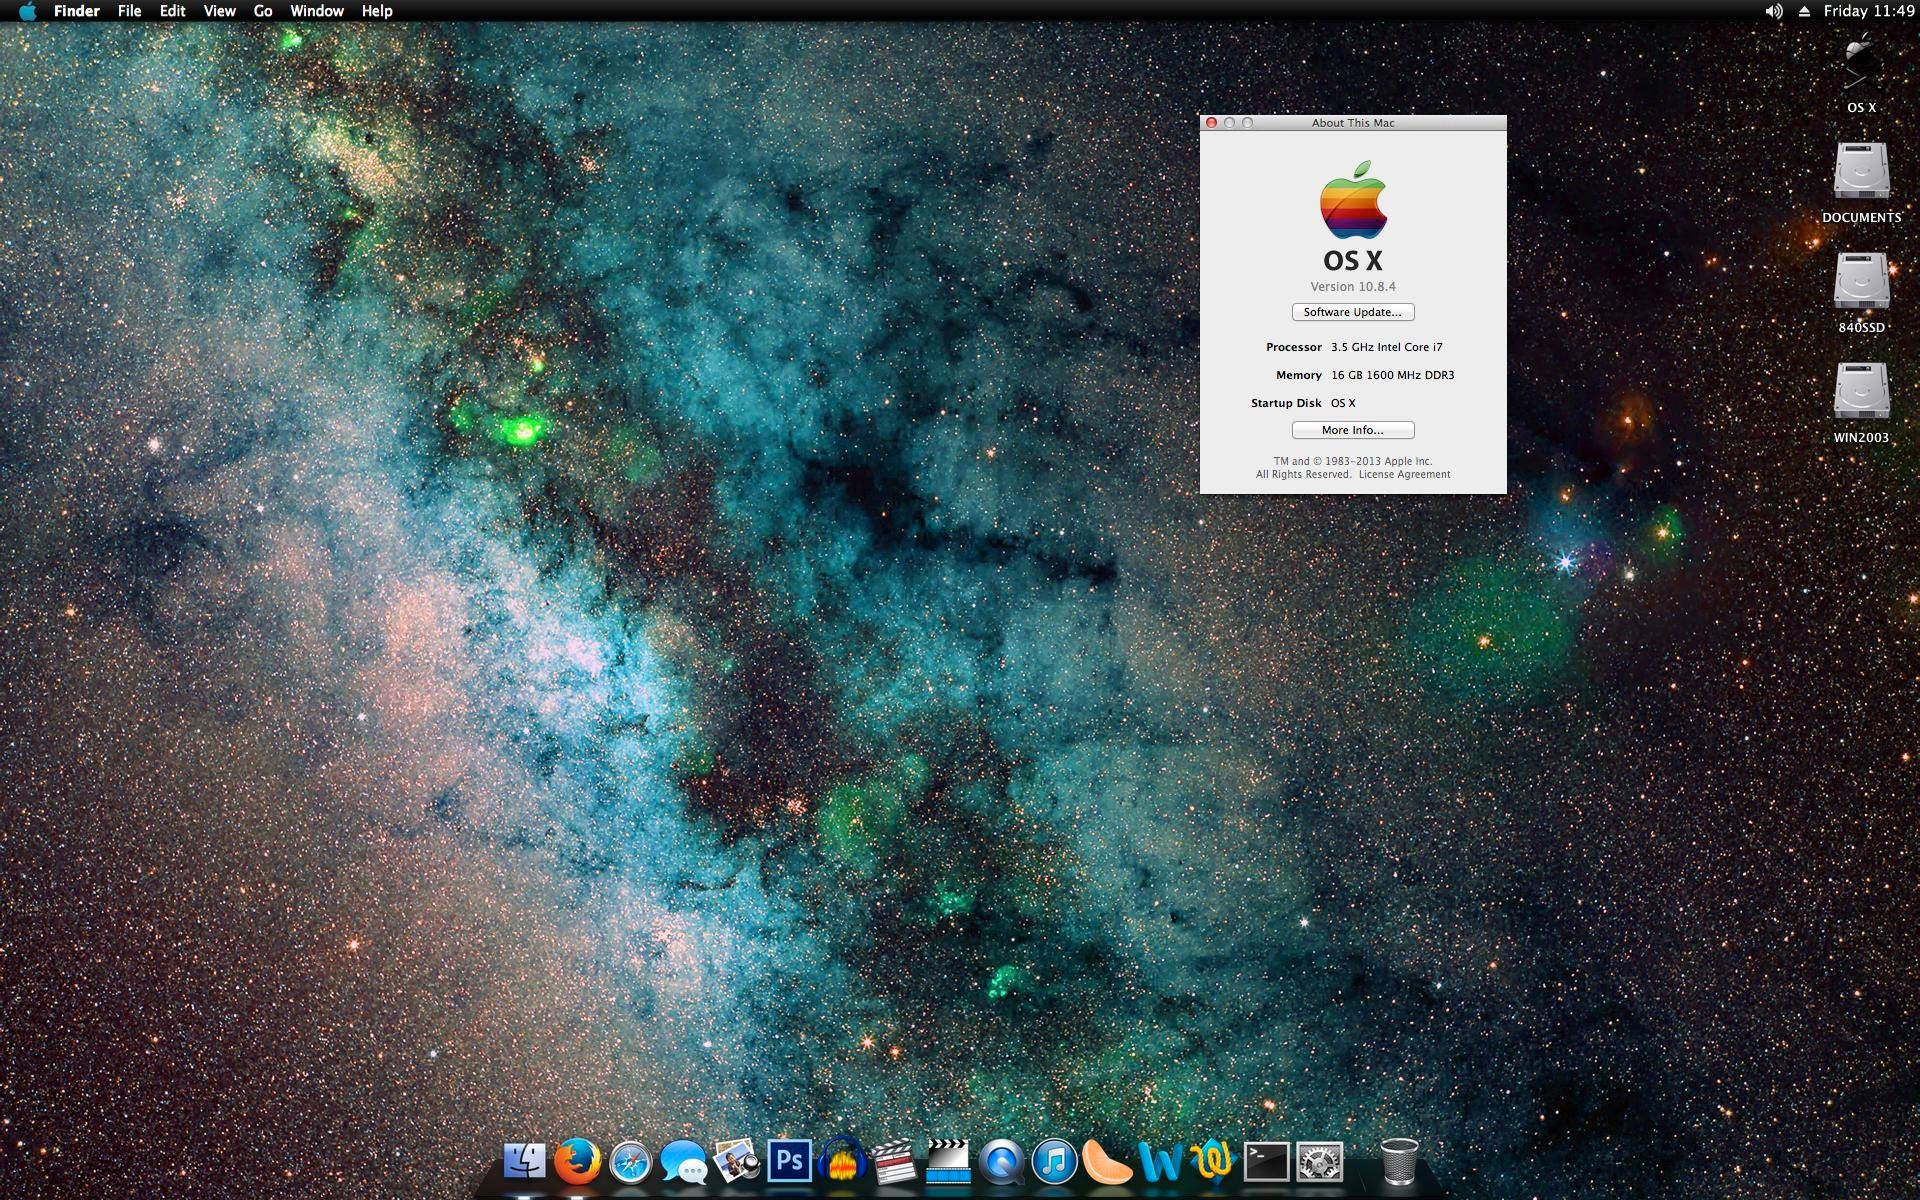Click the Software Update... button
Image resolution: width=1920 pixels, height=1200 pixels.
pos(1352,312)
